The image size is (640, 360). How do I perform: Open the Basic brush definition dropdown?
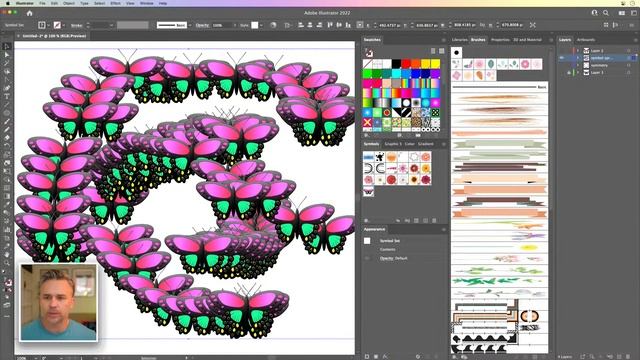click(x=190, y=25)
